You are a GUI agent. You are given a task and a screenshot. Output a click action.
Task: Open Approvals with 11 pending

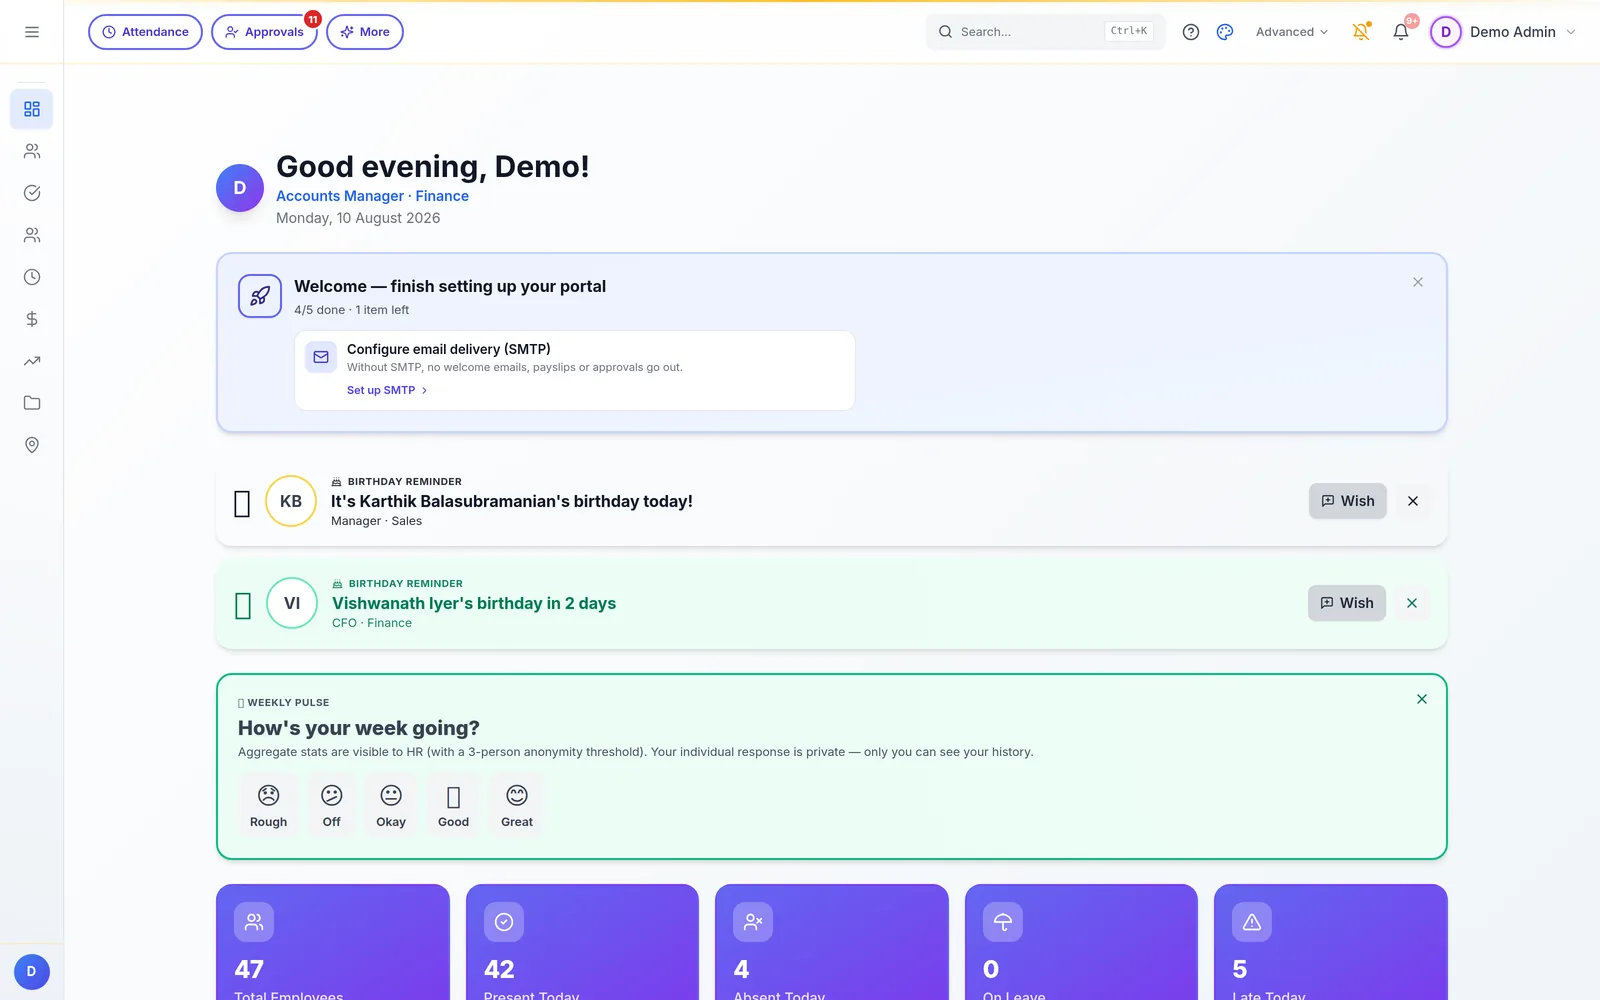264,32
